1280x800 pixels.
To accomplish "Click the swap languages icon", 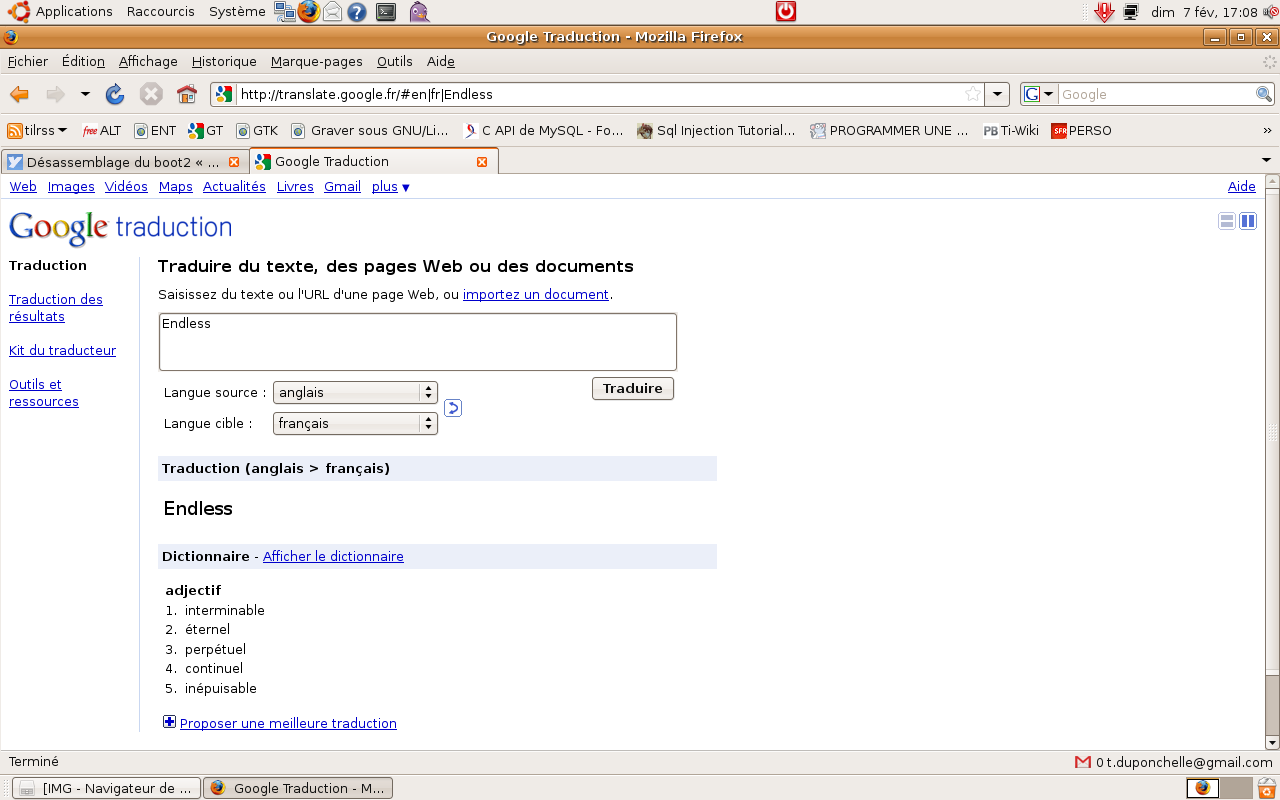I will (x=452, y=408).
